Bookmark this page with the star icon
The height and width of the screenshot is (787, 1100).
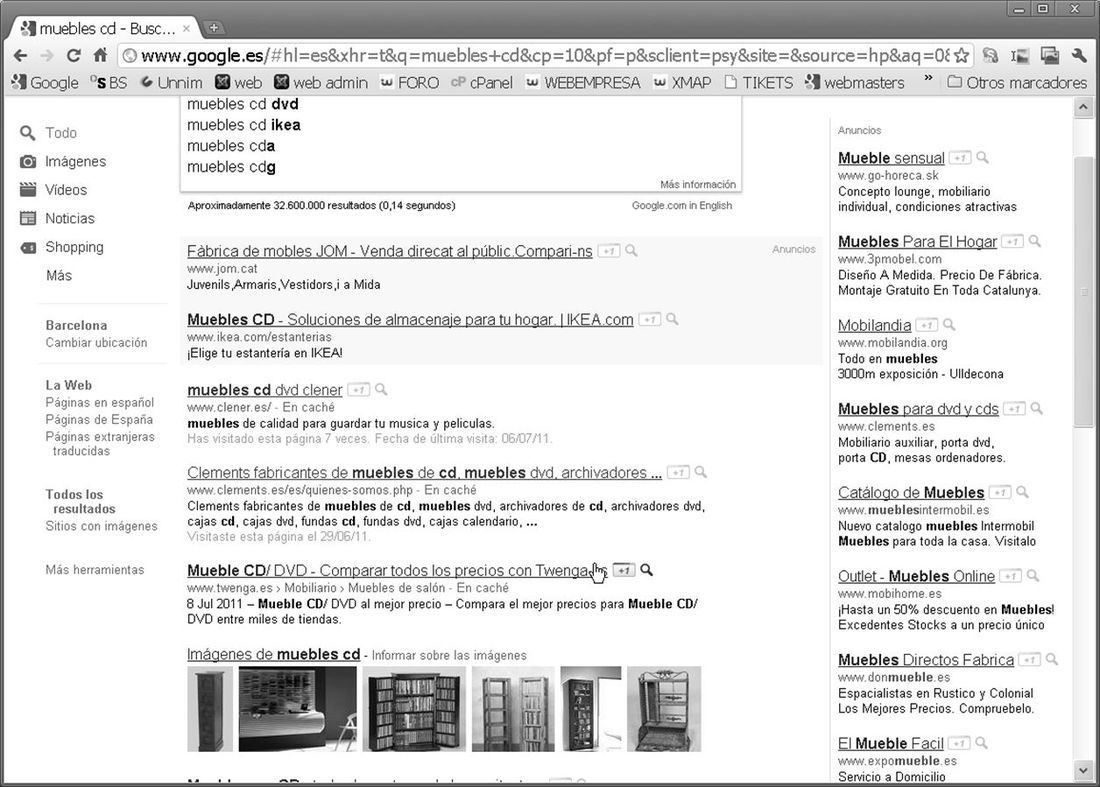click(961, 55)
